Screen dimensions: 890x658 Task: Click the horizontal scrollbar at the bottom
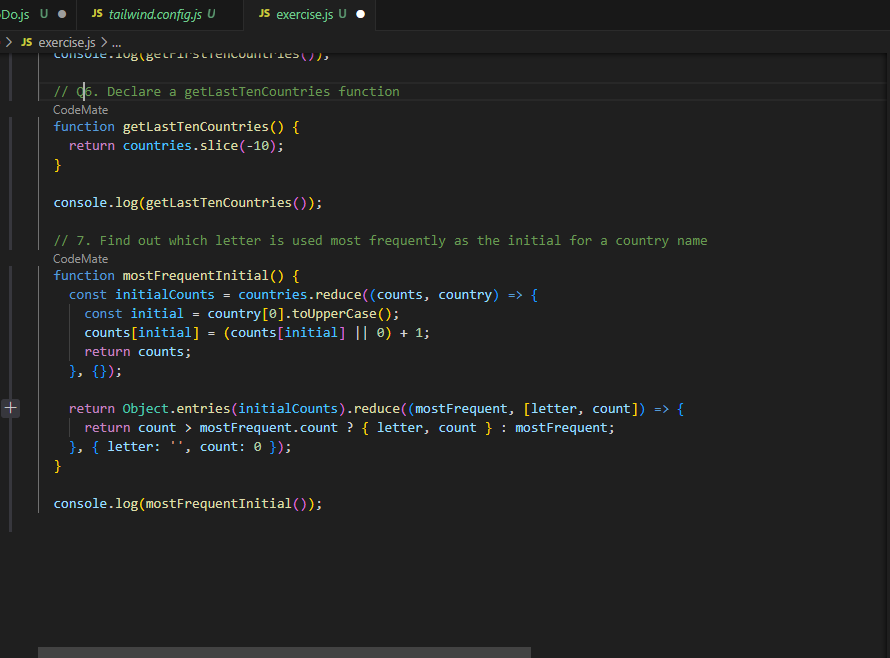(x=284, y=652)
